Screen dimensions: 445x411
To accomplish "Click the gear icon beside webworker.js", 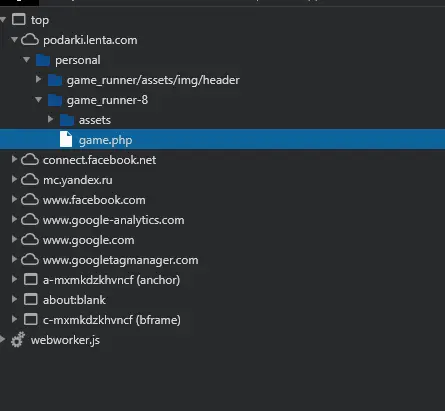I will click(x=18, y=340).
